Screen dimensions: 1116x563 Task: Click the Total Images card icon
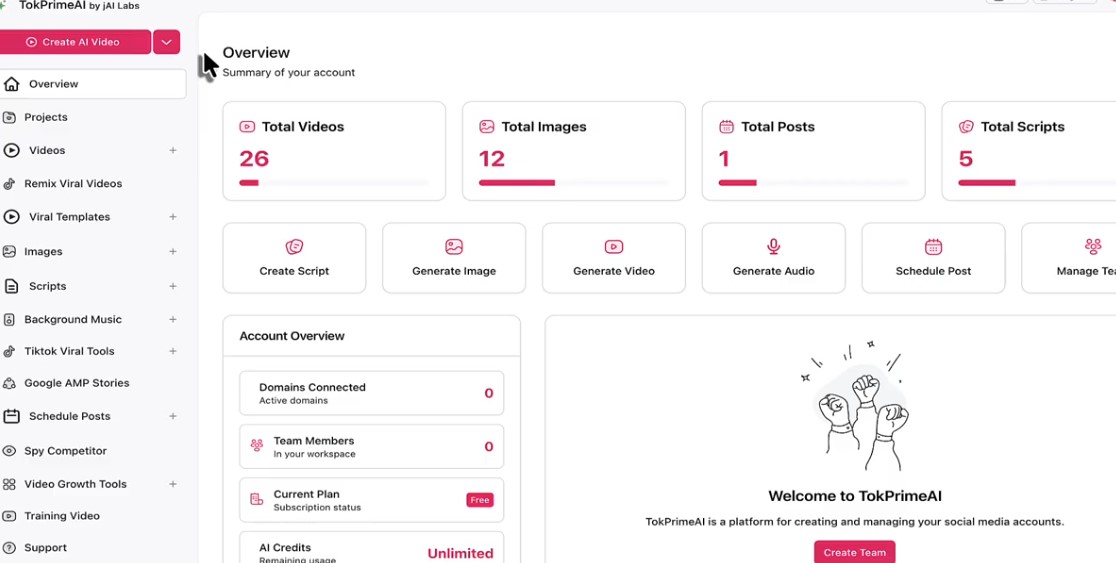[487, 127]
